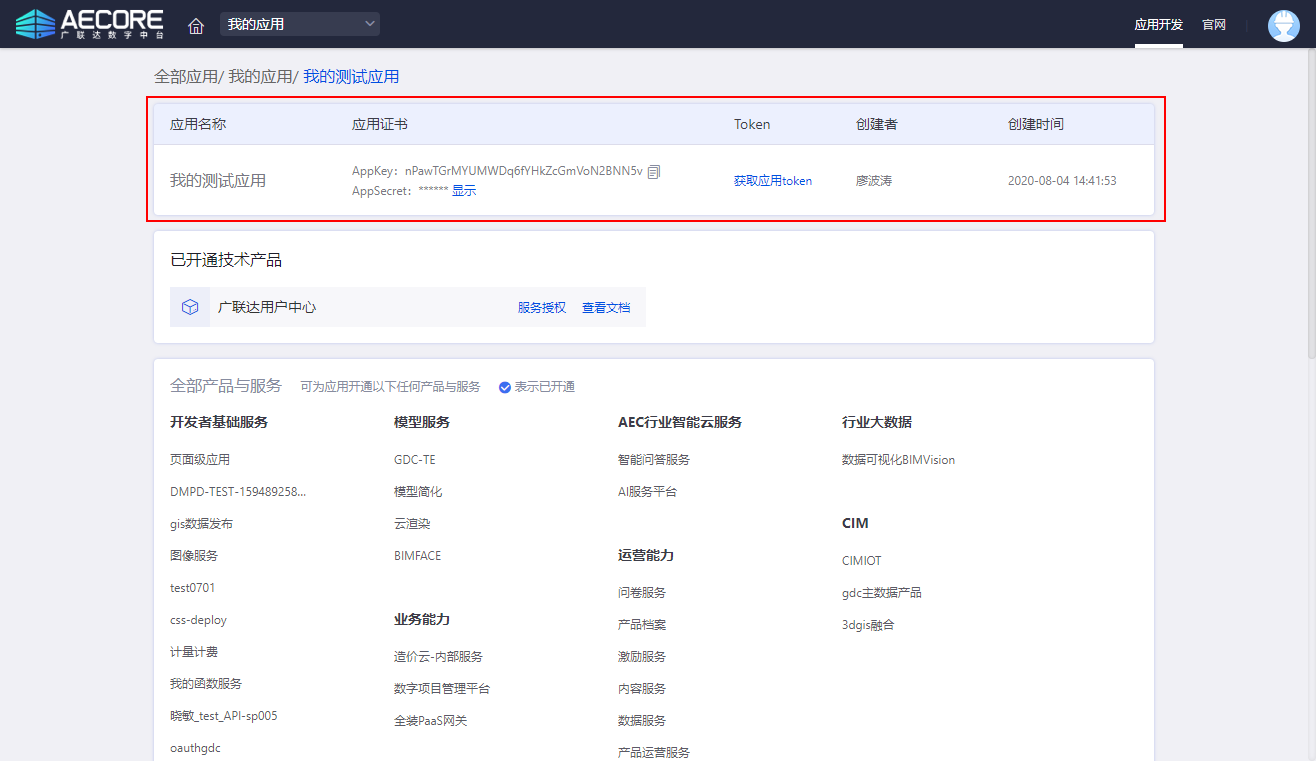Choose 数据可视化BIMVision under 行业大数据
The image size is (1316, 761).
898,460
